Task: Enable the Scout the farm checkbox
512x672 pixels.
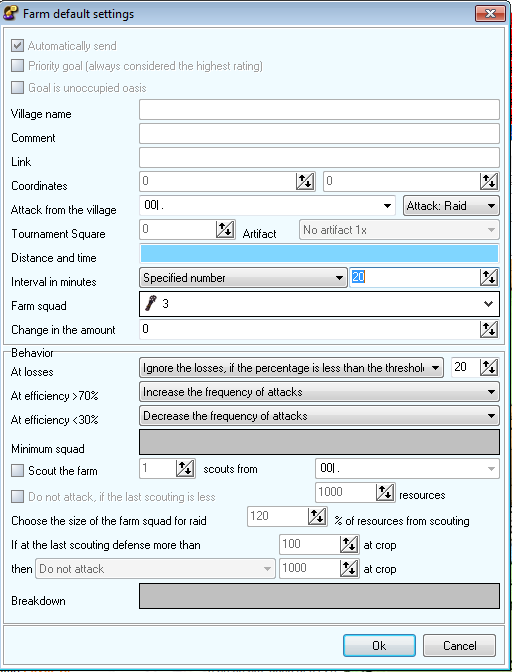Action: click(x=17, y=471)
